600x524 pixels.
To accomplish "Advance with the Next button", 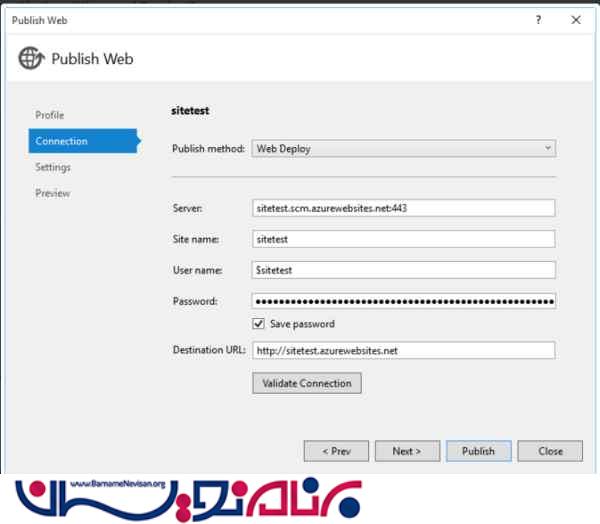I will point(407,451).
